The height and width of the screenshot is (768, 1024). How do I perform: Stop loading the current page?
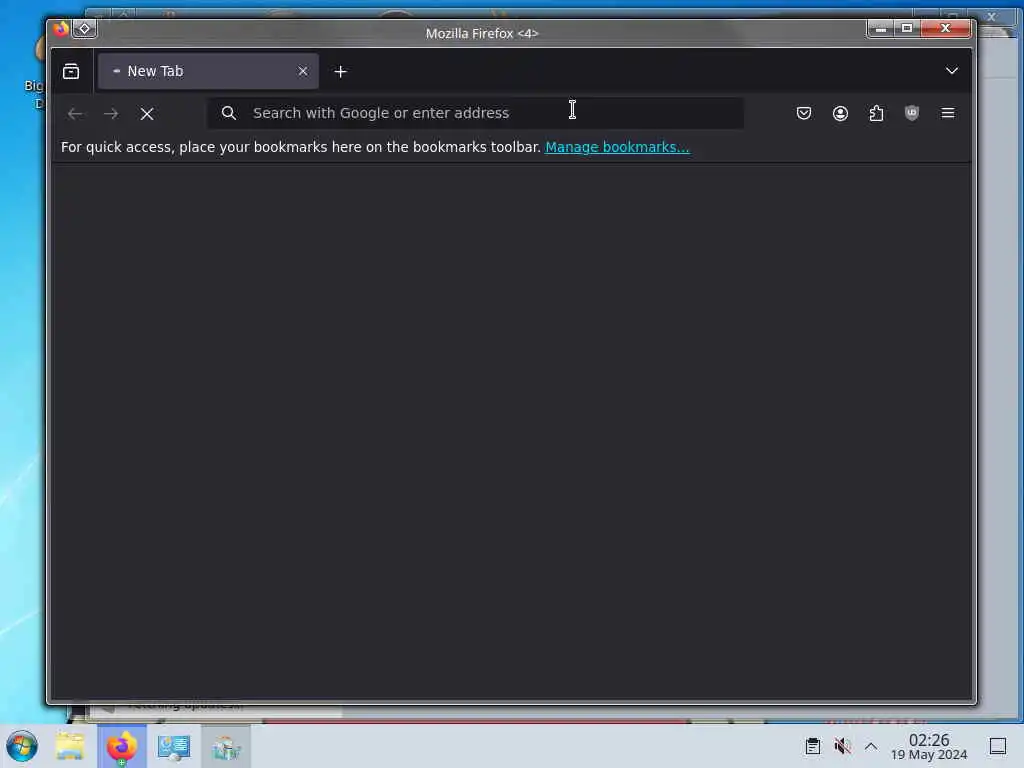coord(147,114)
